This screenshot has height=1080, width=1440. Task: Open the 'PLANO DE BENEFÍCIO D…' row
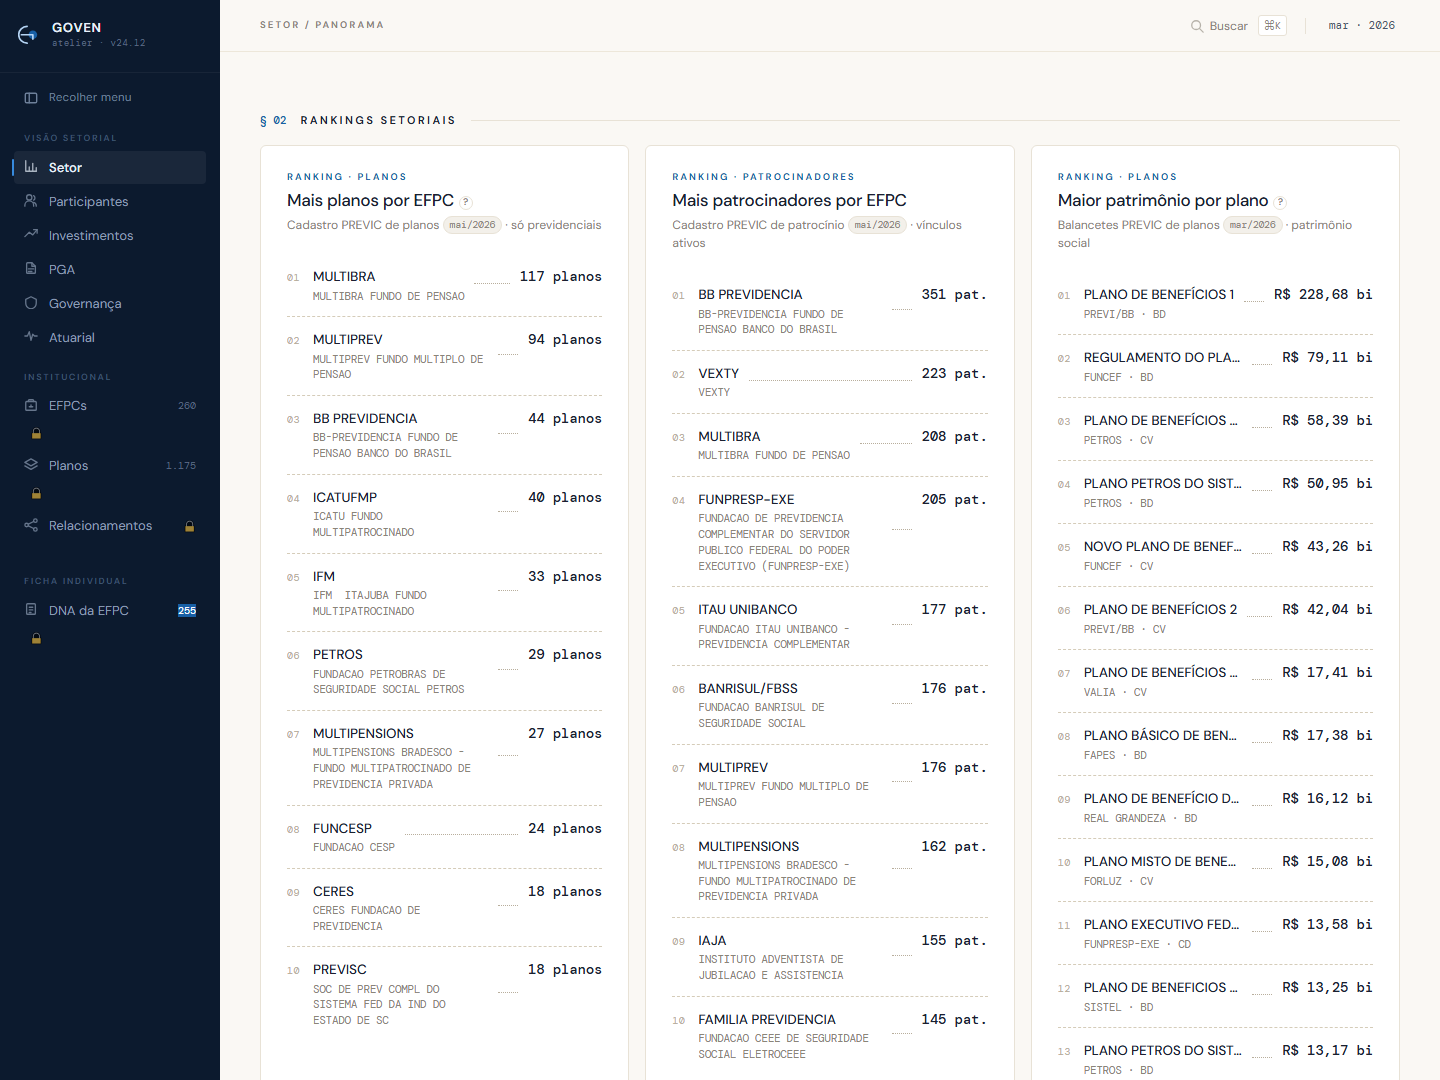click(x=1215, y=807)
